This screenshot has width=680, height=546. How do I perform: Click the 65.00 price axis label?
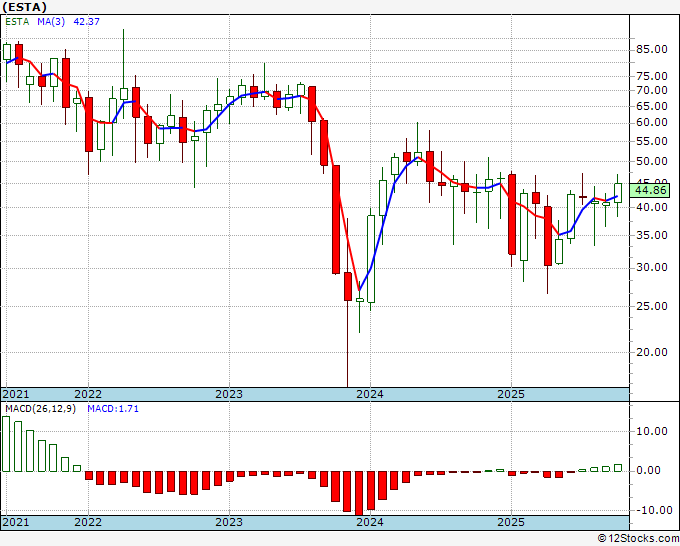(651, 106)
